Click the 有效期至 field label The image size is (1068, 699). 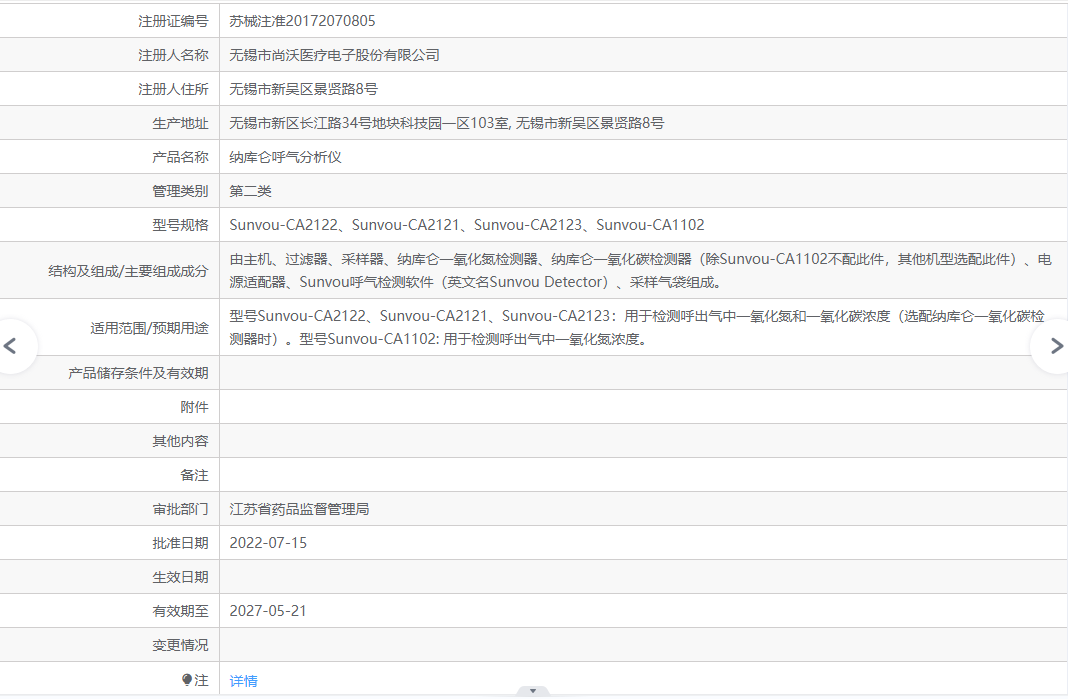[x=180, y=611]
